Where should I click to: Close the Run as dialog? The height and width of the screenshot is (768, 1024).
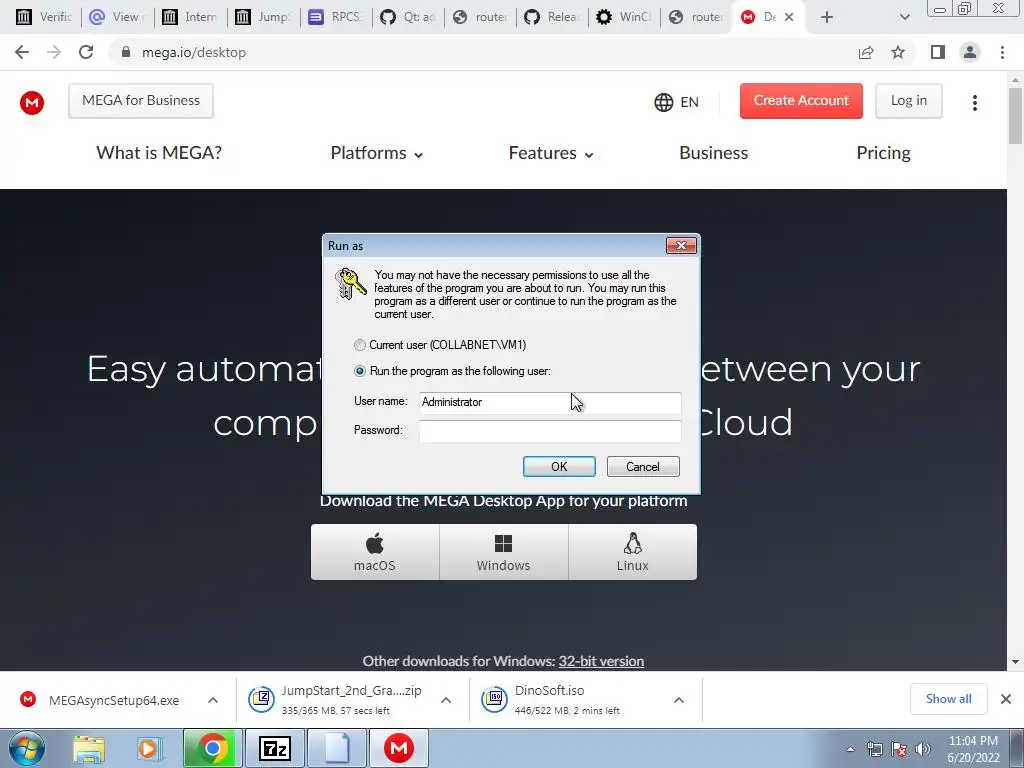(681, 246)
